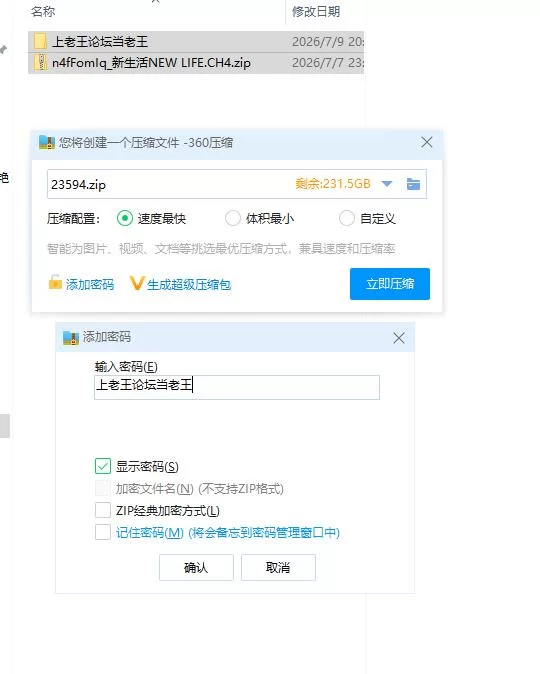Sort by the 修改日期 column header
540x674 pixels.
pyautogui.click(x=316, y=11)
